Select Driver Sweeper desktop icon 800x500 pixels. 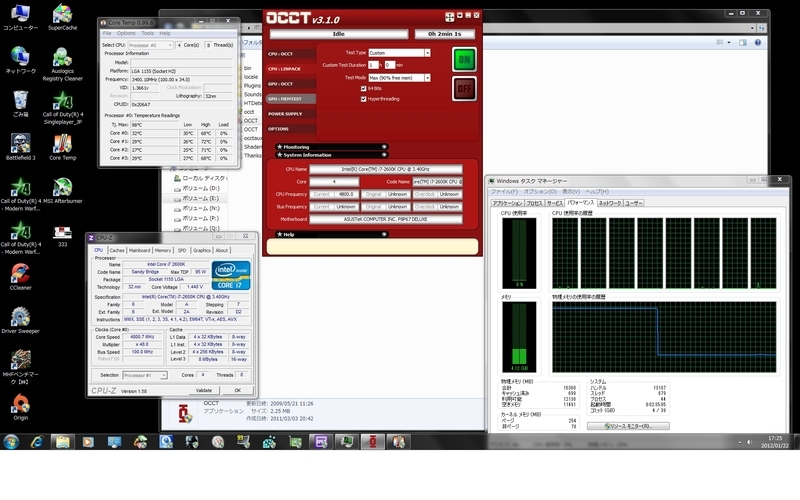coord(20,320)
